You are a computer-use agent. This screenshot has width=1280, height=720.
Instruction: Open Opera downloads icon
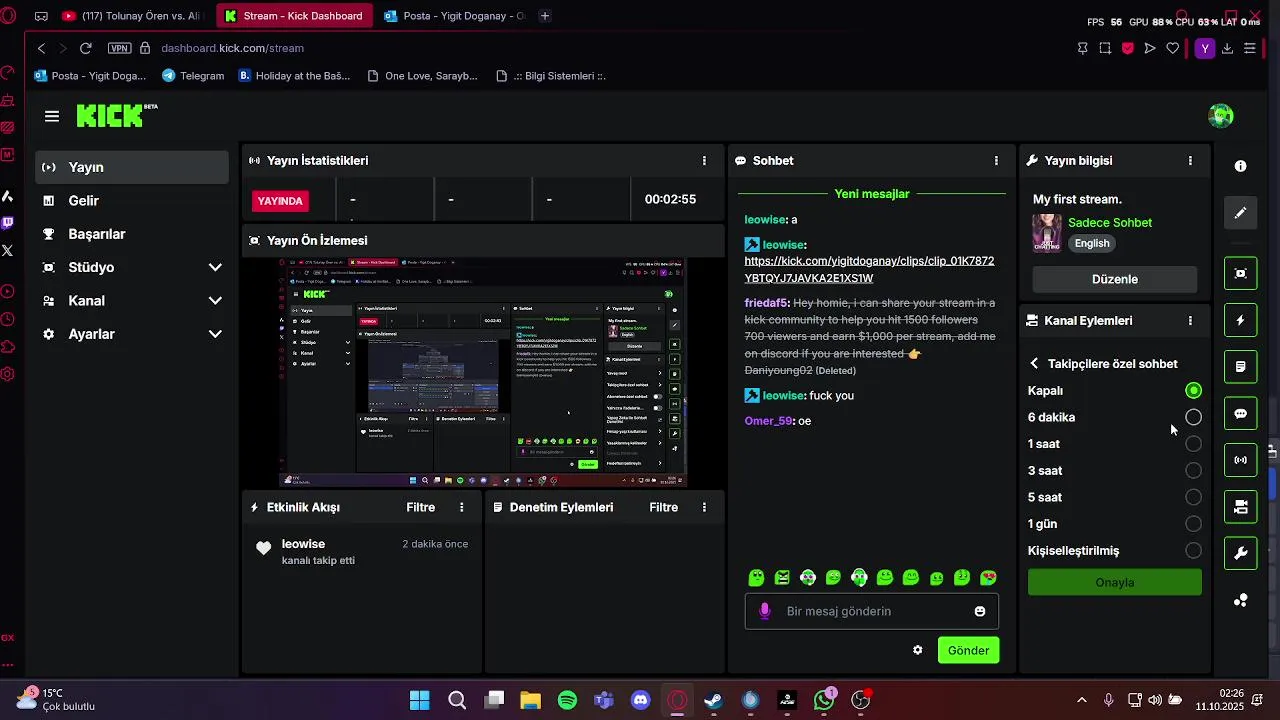pyautogui.click(x=1227, y=48)
